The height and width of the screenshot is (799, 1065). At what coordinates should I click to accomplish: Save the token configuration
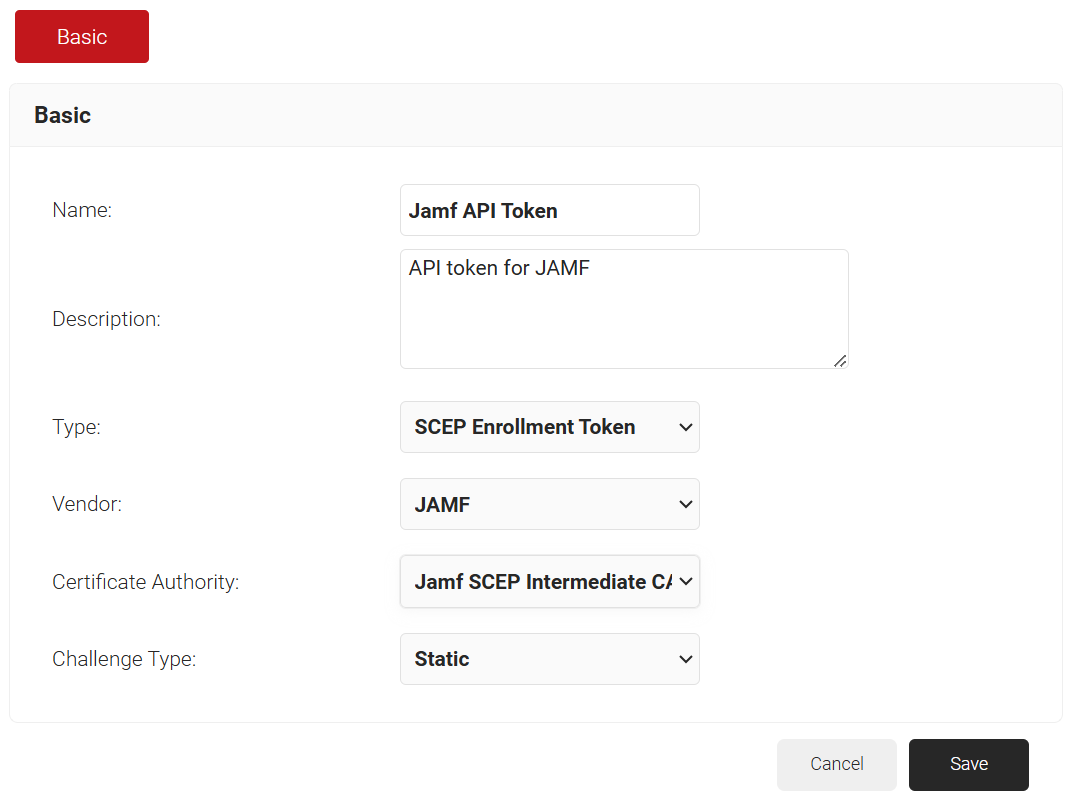pos(969,764)
